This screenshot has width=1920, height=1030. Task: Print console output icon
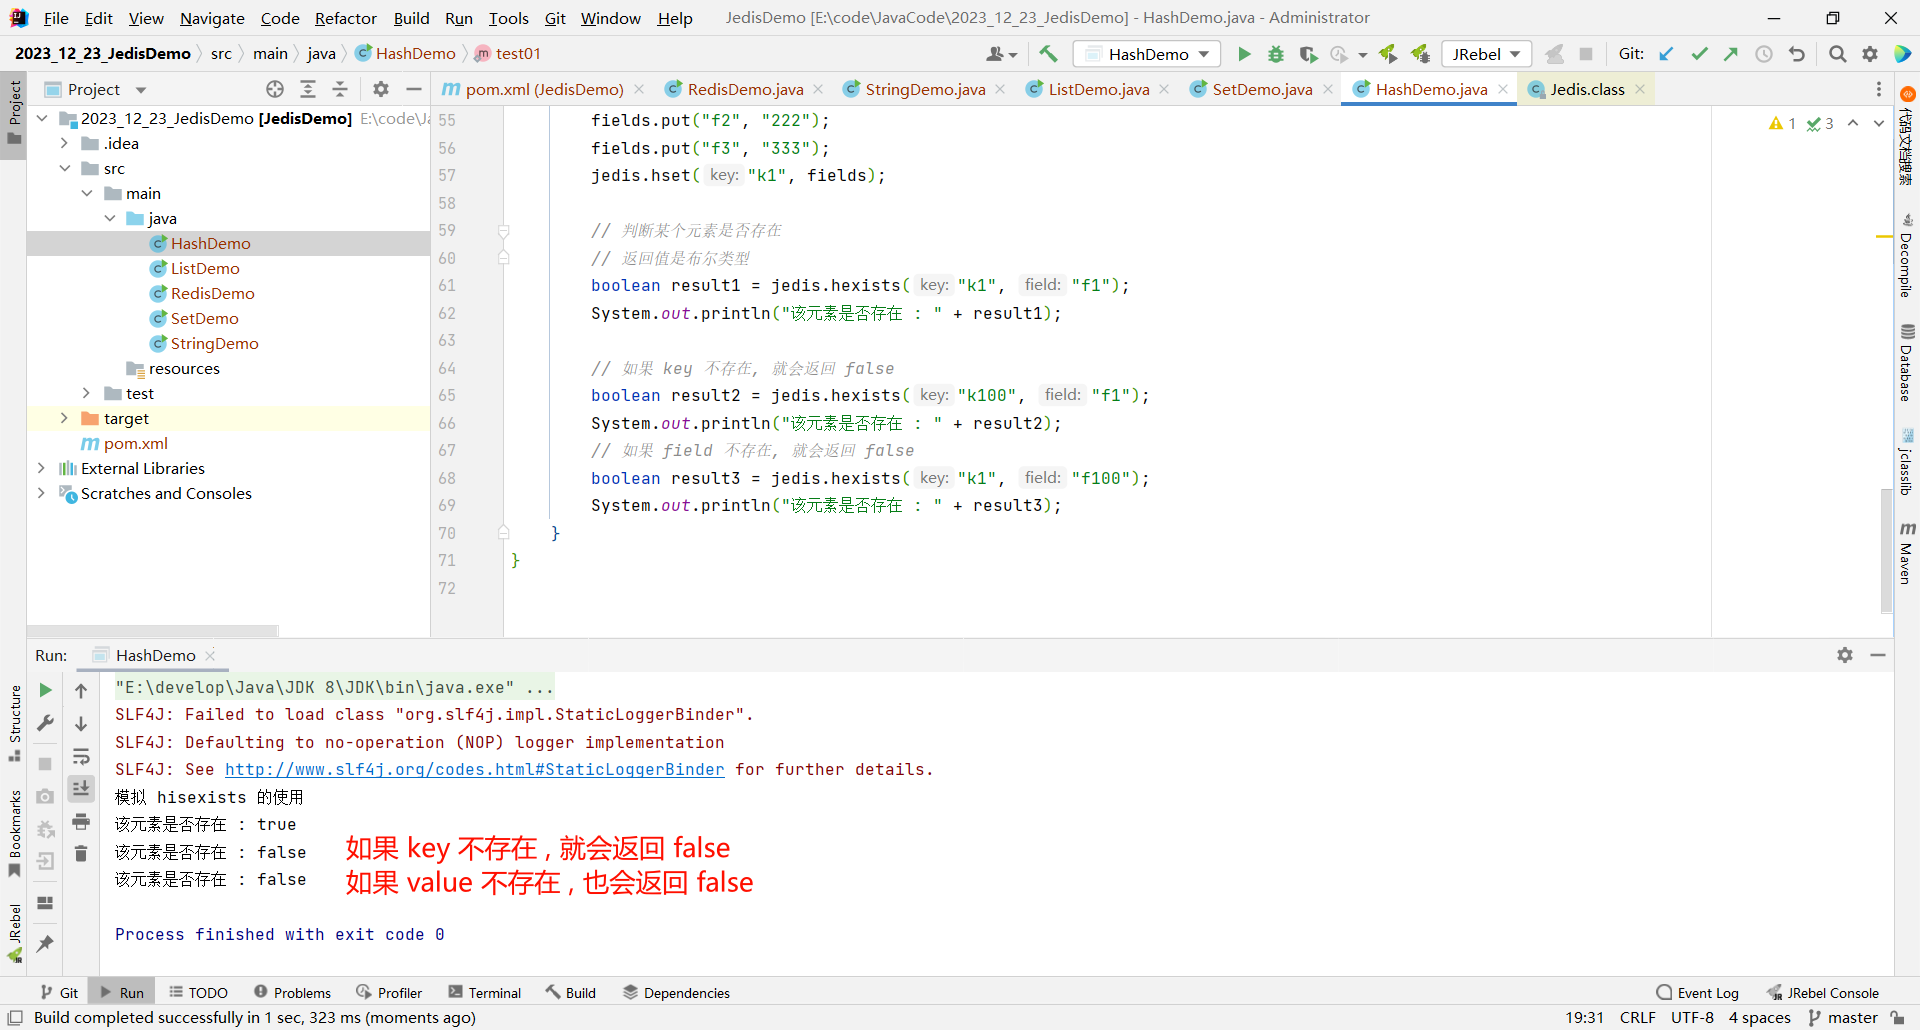click(x=81, y=822)
